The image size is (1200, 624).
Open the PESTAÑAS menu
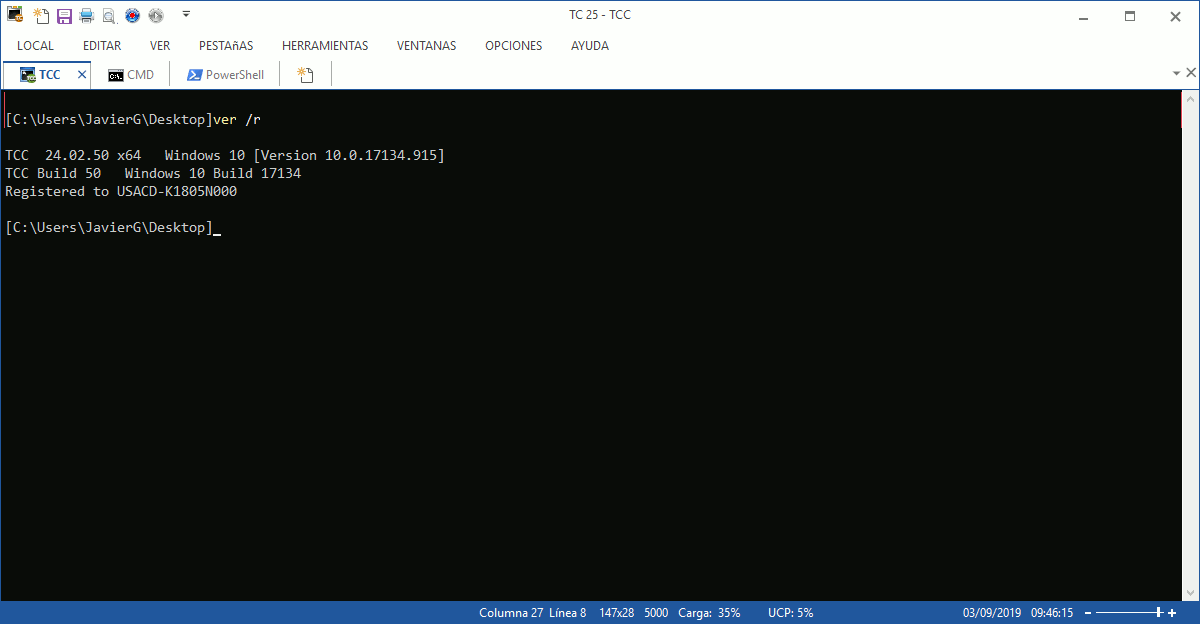226,46
